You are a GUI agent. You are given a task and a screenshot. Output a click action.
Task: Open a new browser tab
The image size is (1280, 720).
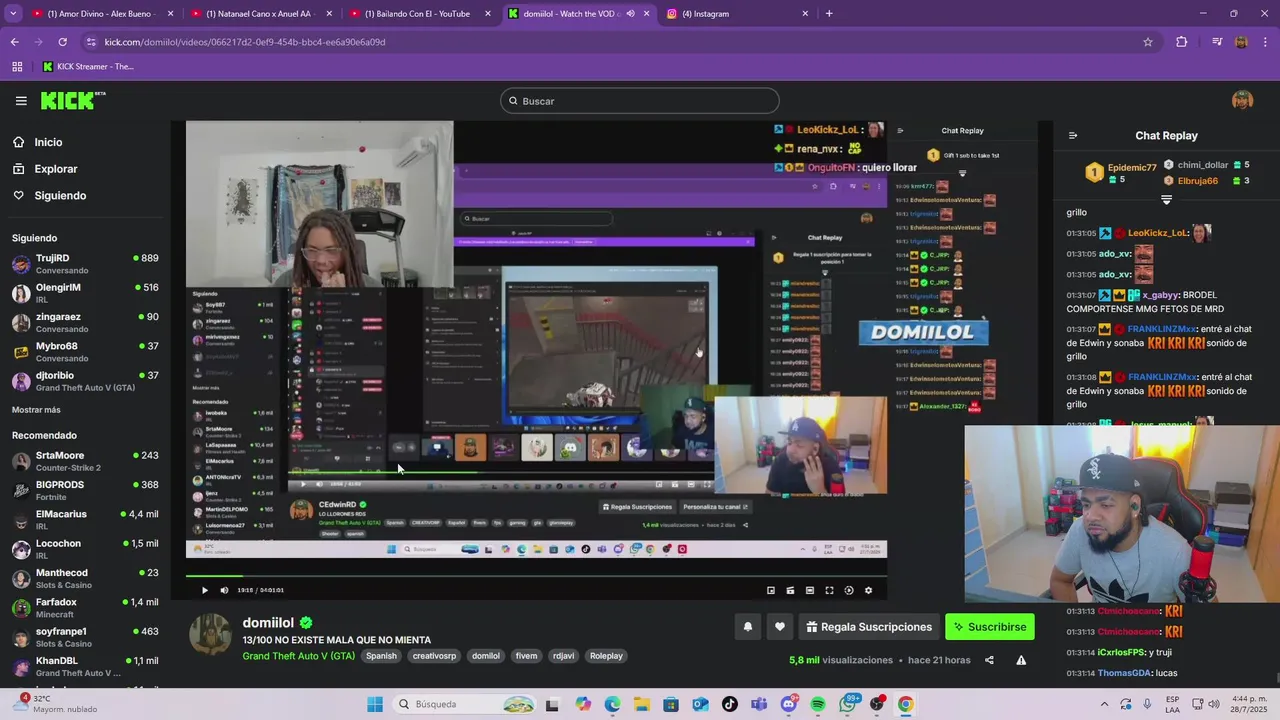pyautogui.click(x=829, y=14)
